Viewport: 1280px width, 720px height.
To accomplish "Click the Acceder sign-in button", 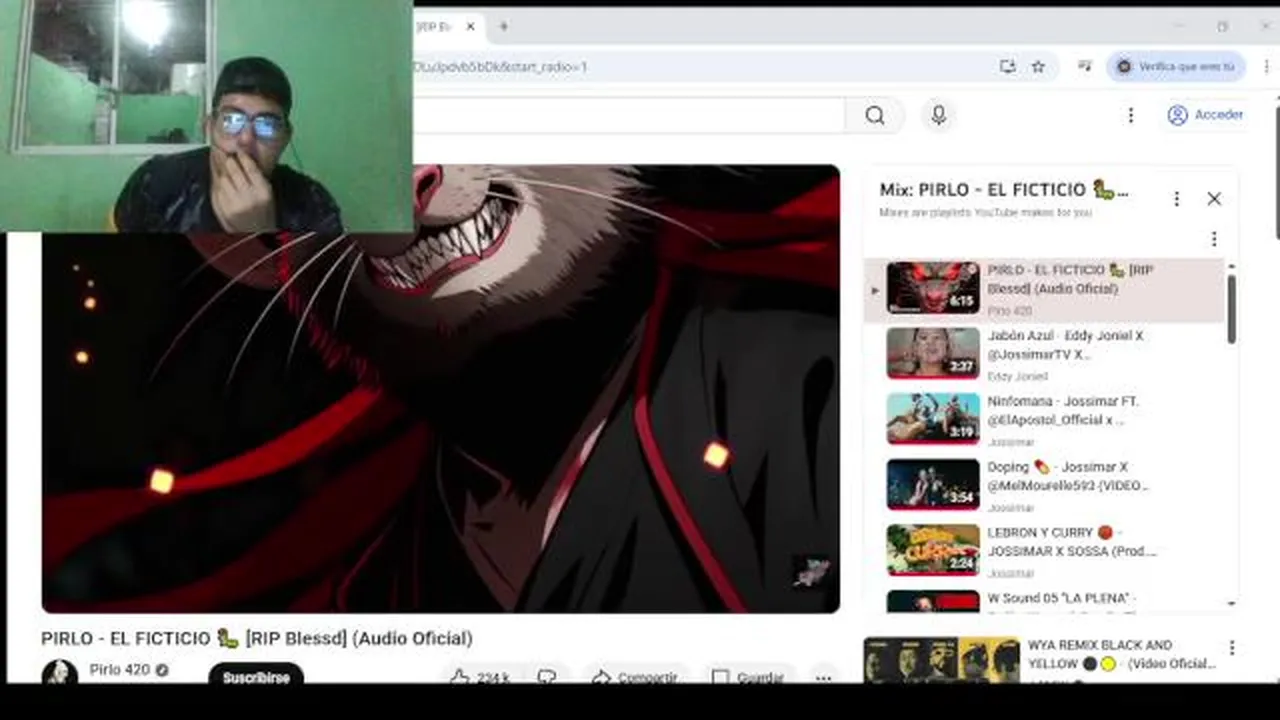I will (x=1206, y=115).
